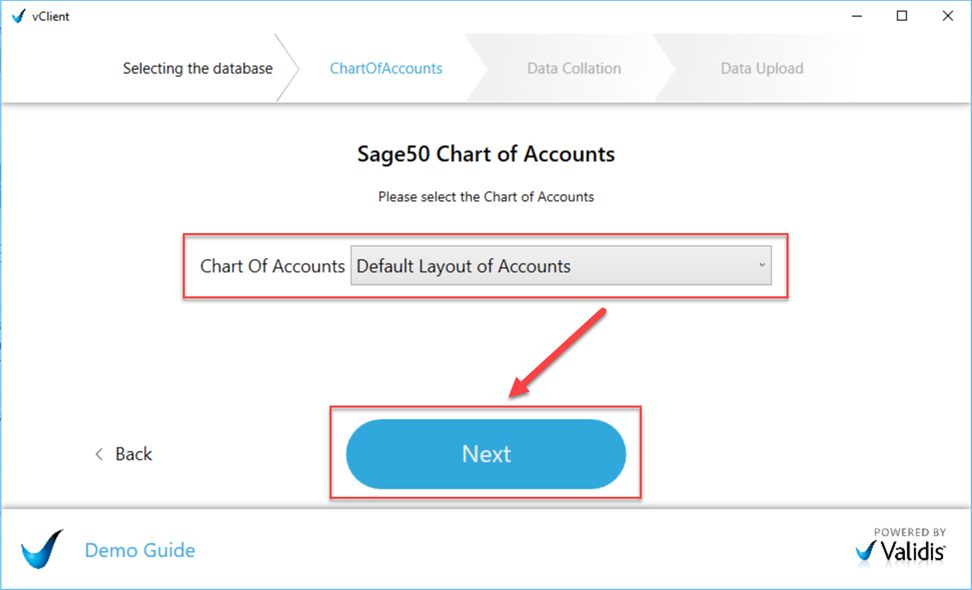972x590 pixels.
Task: Open the Demo Guide
Action: (139, 550)
